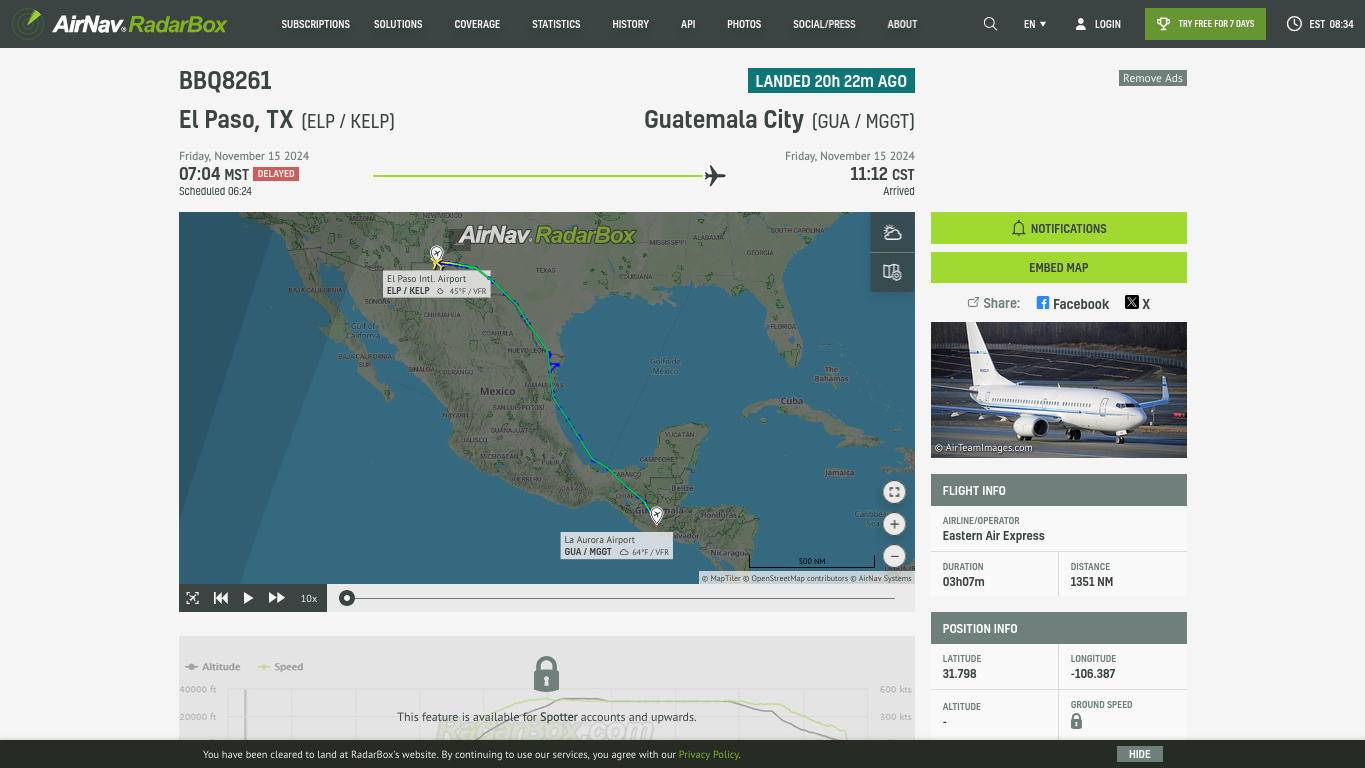Select the Guatemala City destination heading
Screen dimensions: 1365x768
pos(779,120)
